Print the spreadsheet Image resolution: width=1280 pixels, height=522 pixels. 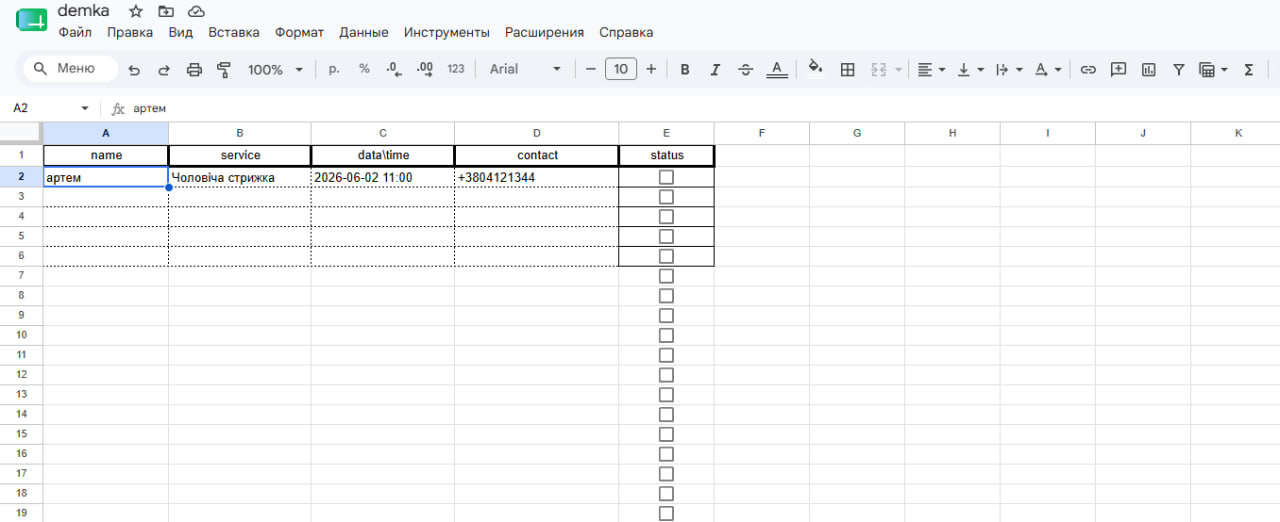coord(194,70)
